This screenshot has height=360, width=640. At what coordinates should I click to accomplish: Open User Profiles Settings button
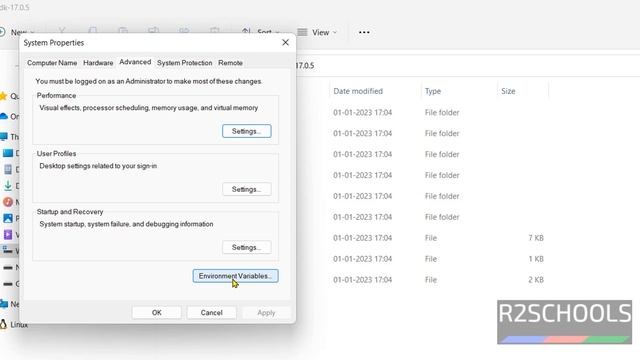coord(247,189)
